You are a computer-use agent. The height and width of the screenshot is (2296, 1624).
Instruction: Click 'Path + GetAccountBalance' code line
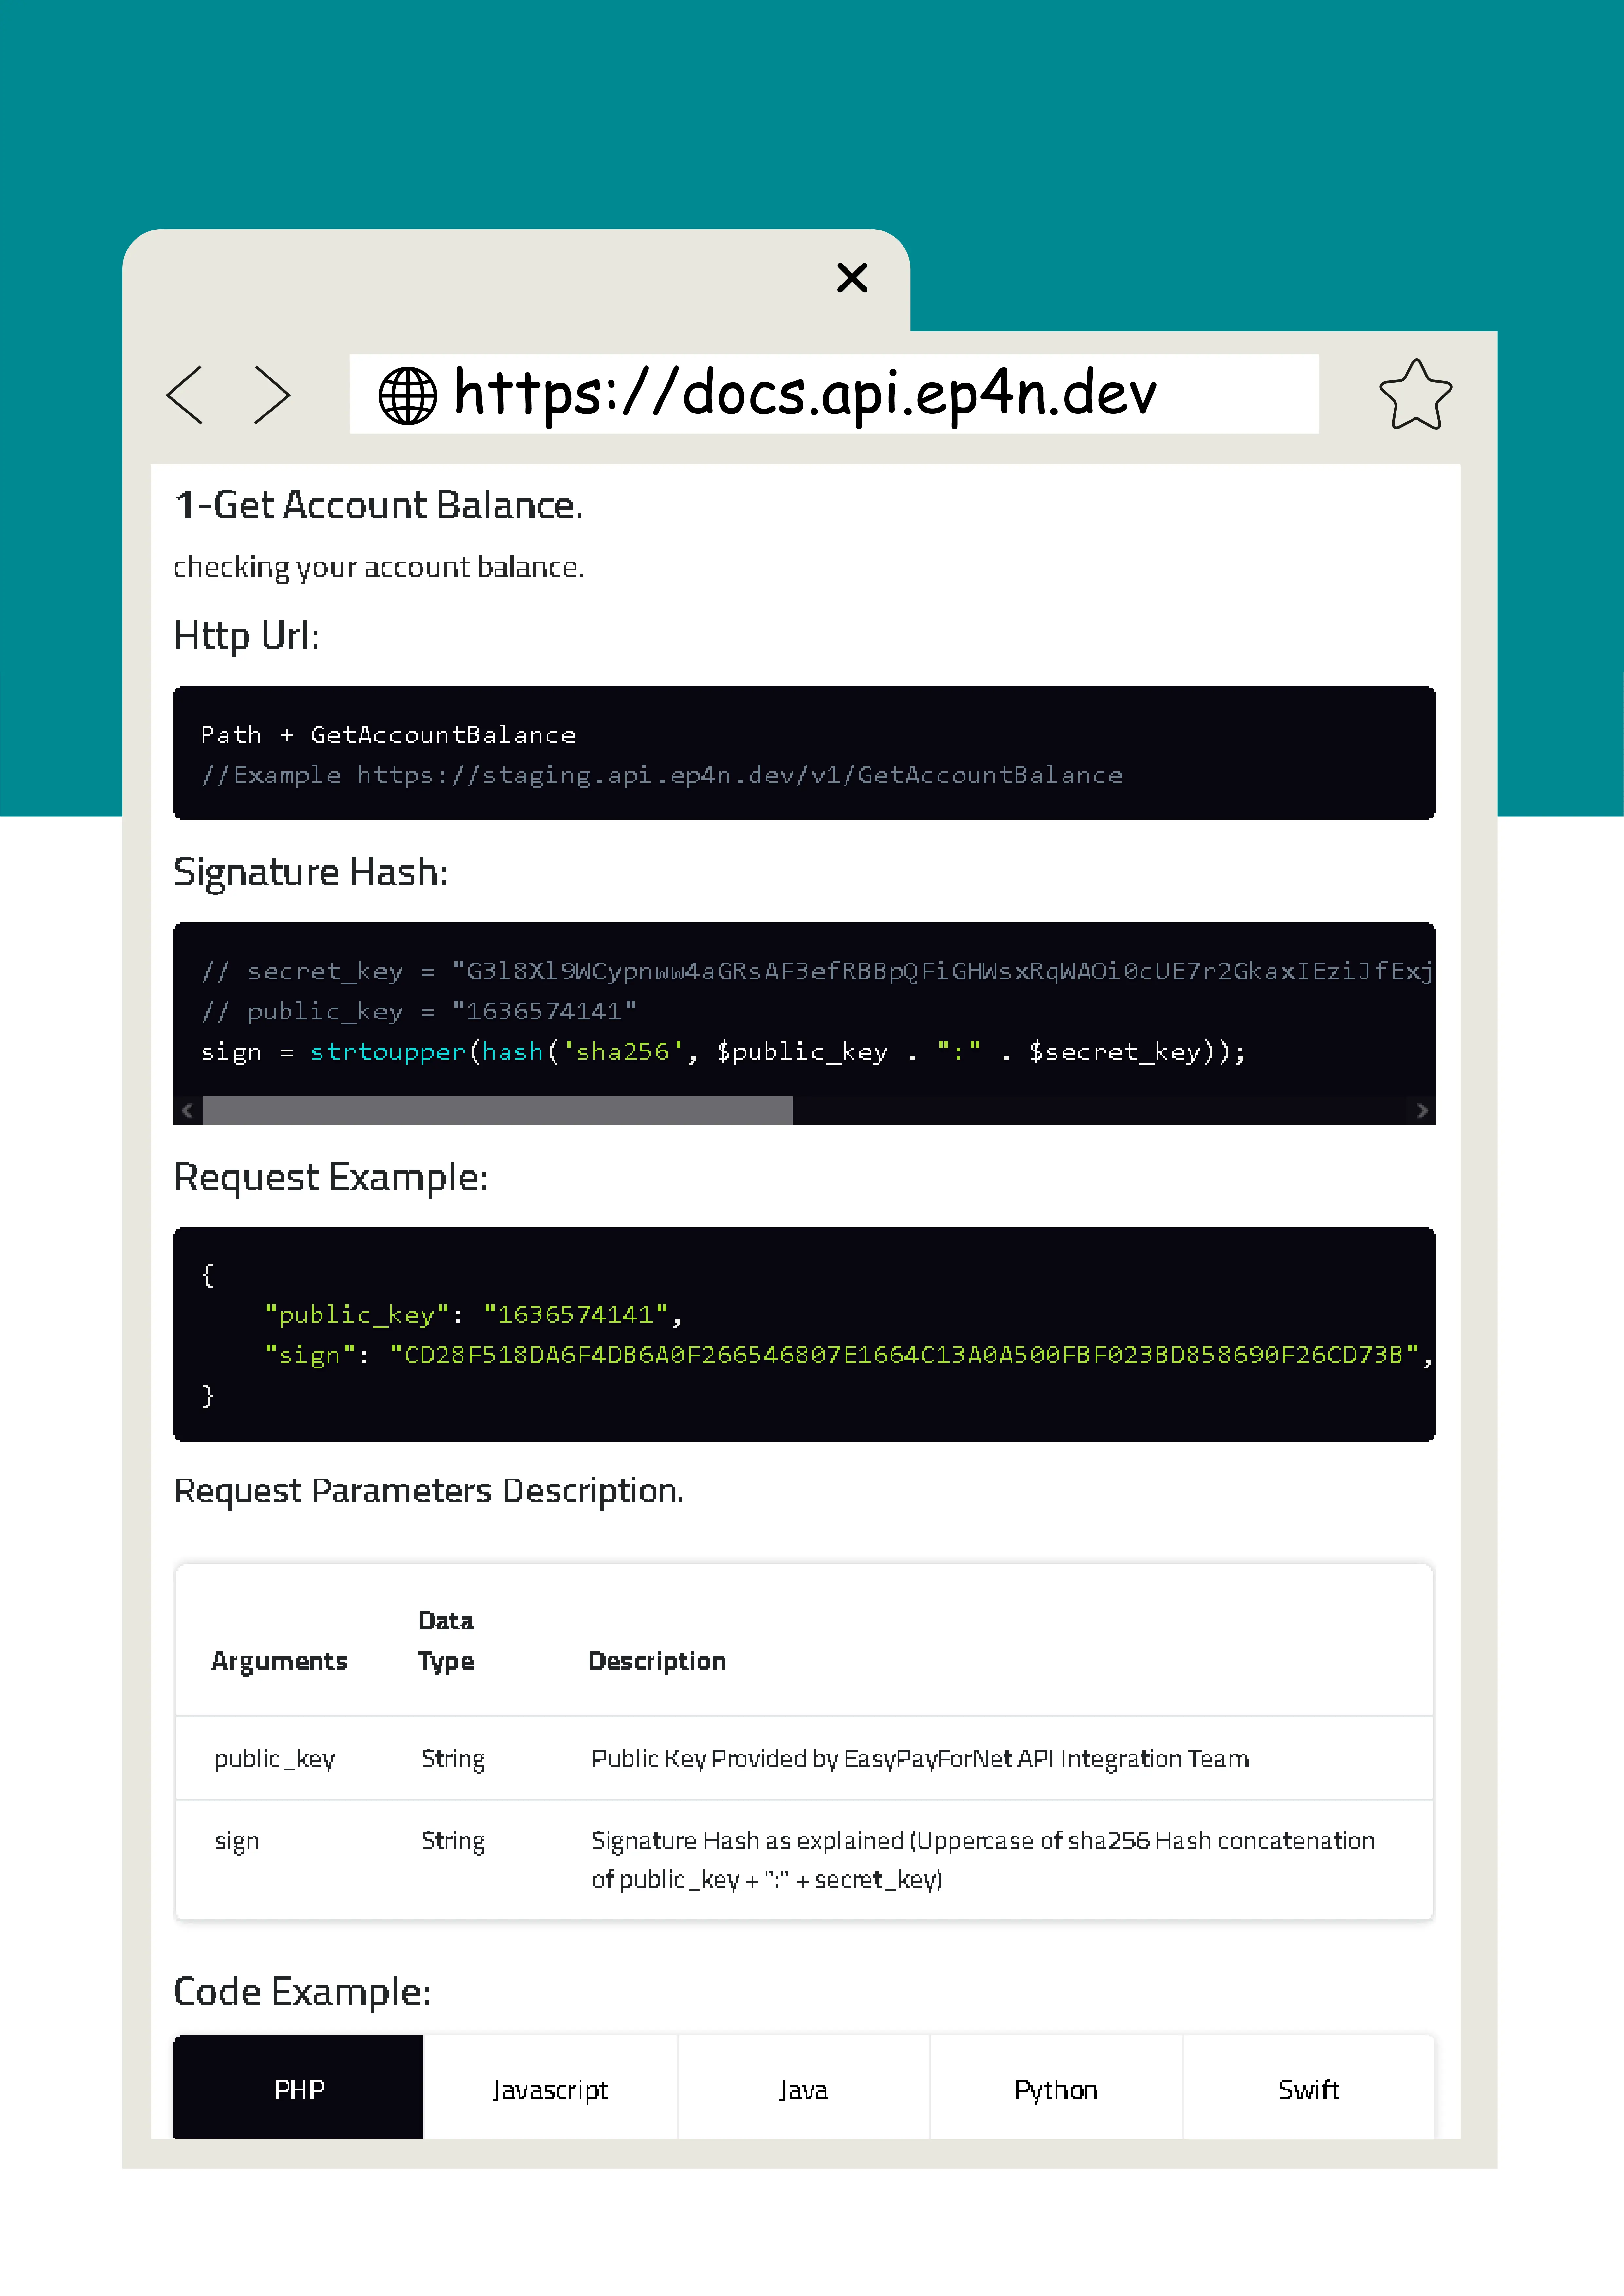tap(388, 735)
